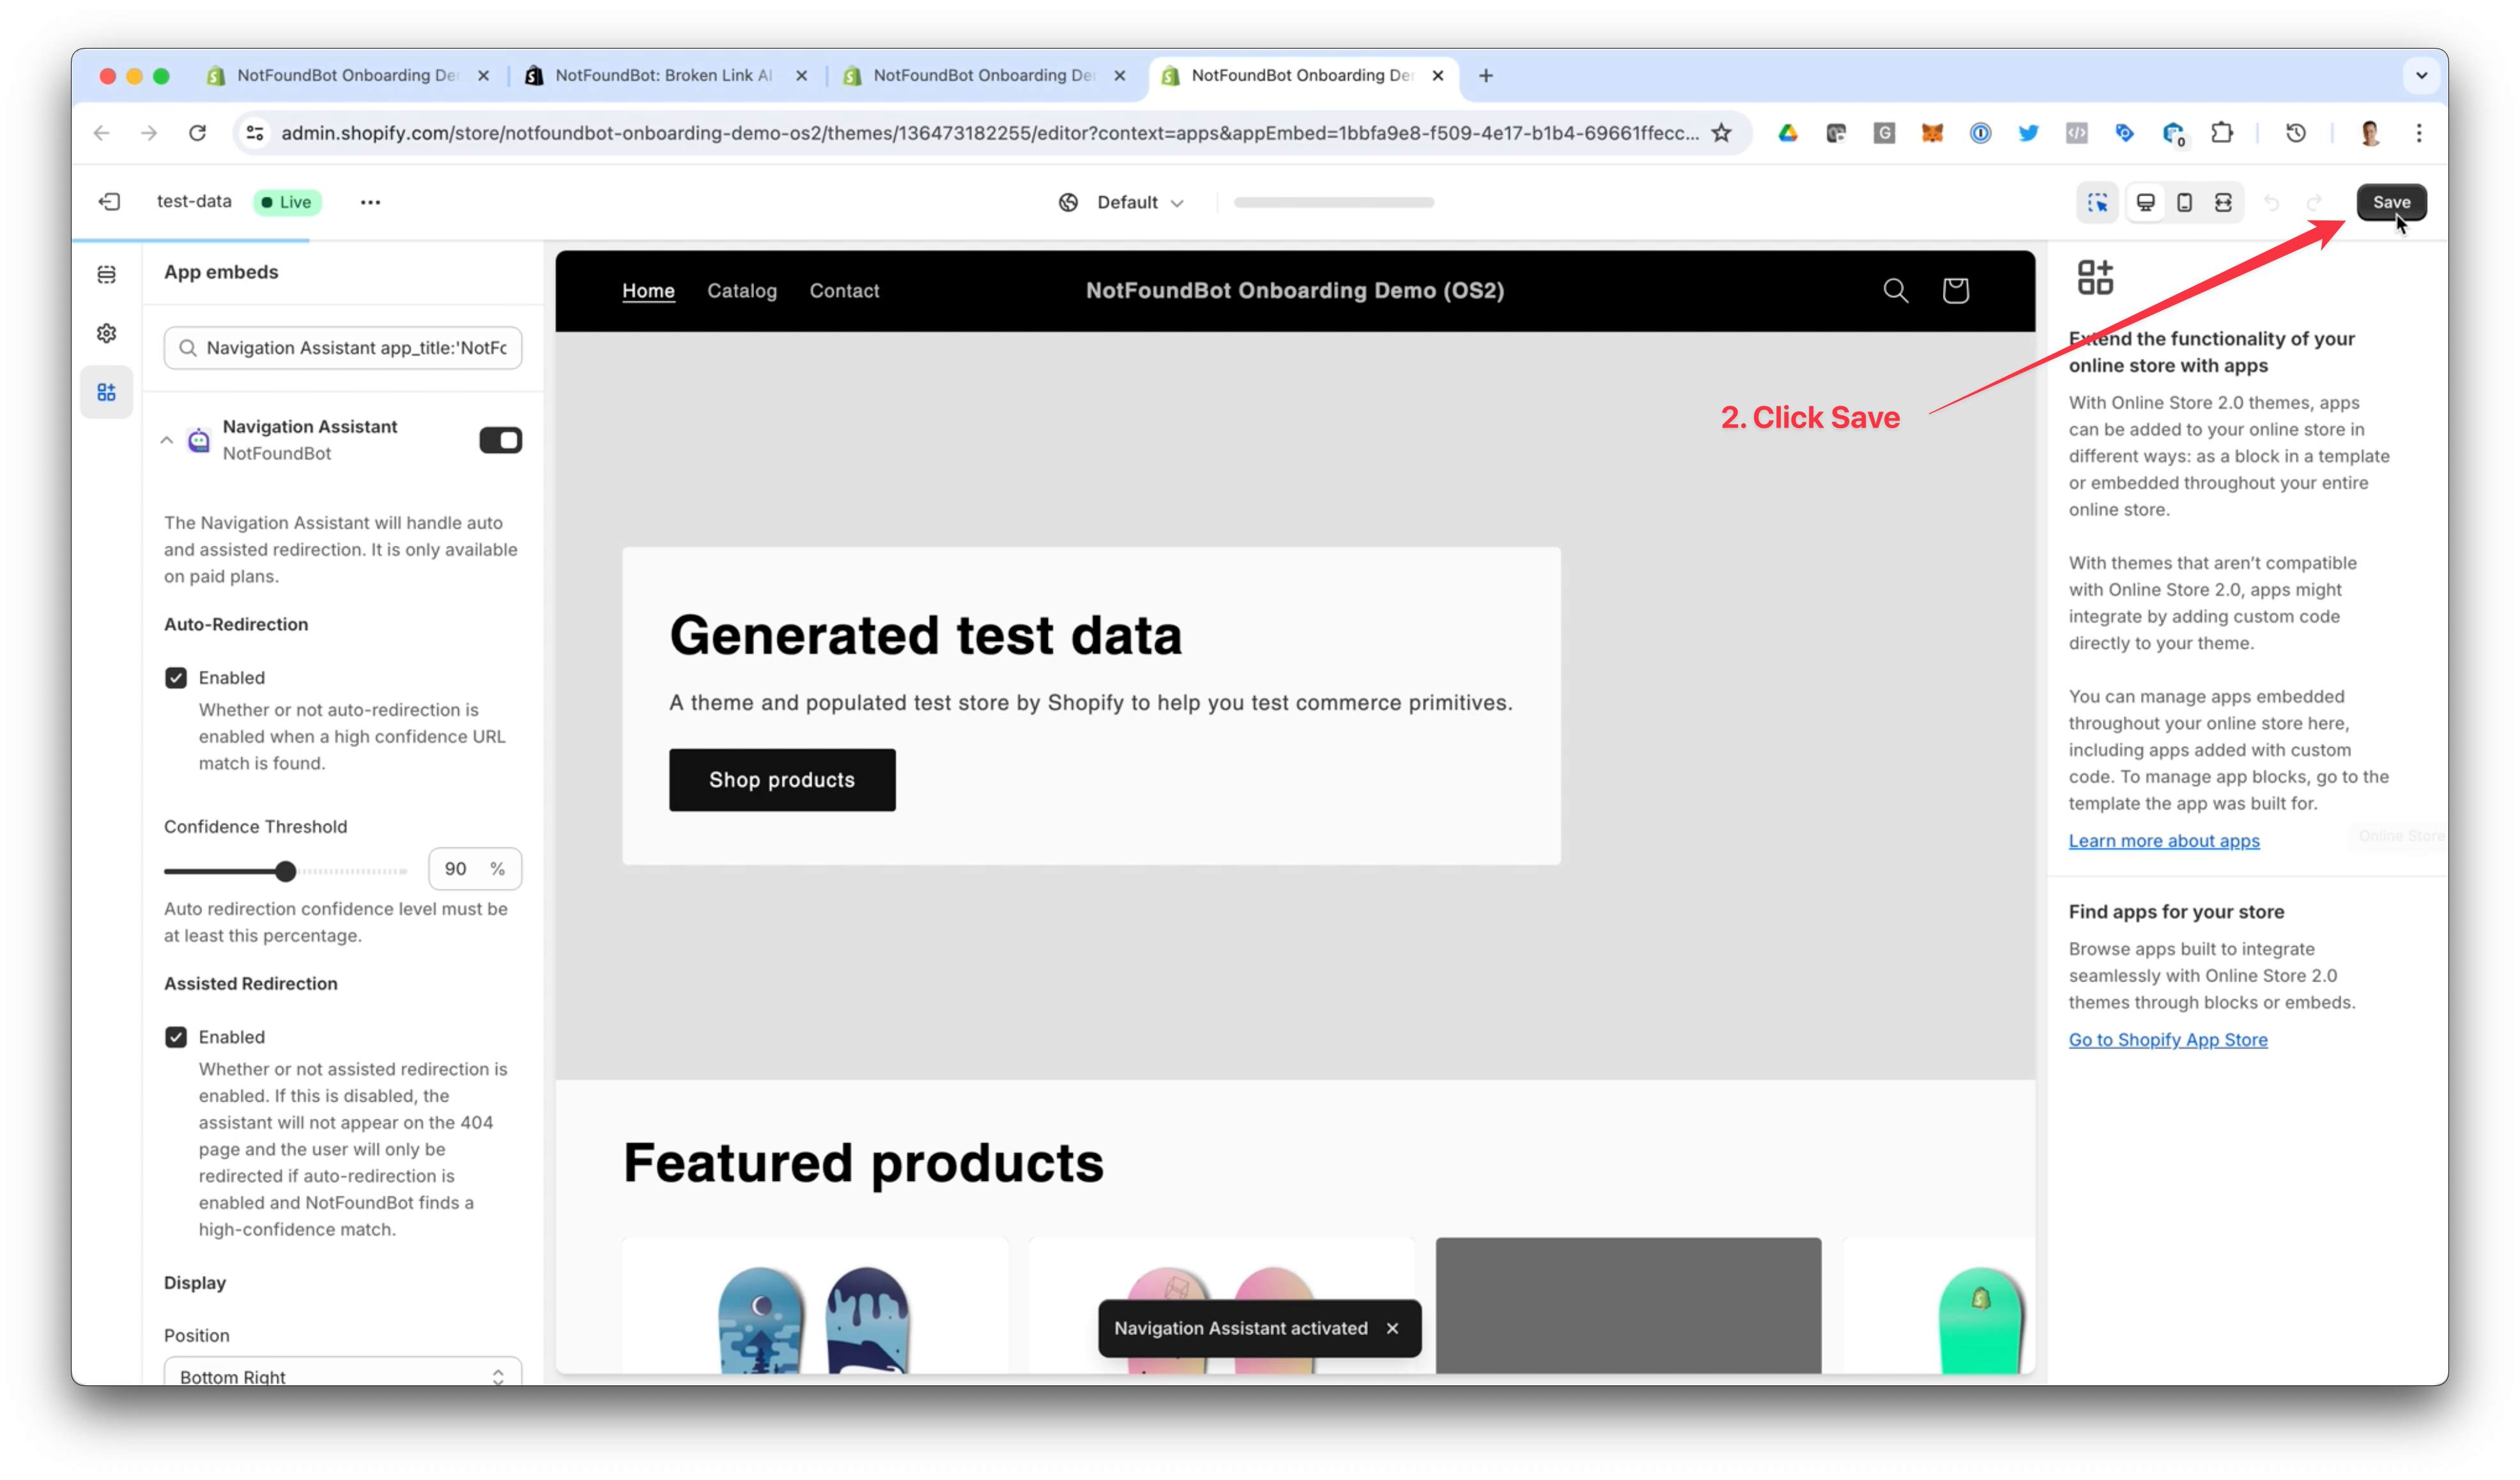Switch preview to mobile view
Viewport: 2520px width, 1480px height.
point(2184,202)
